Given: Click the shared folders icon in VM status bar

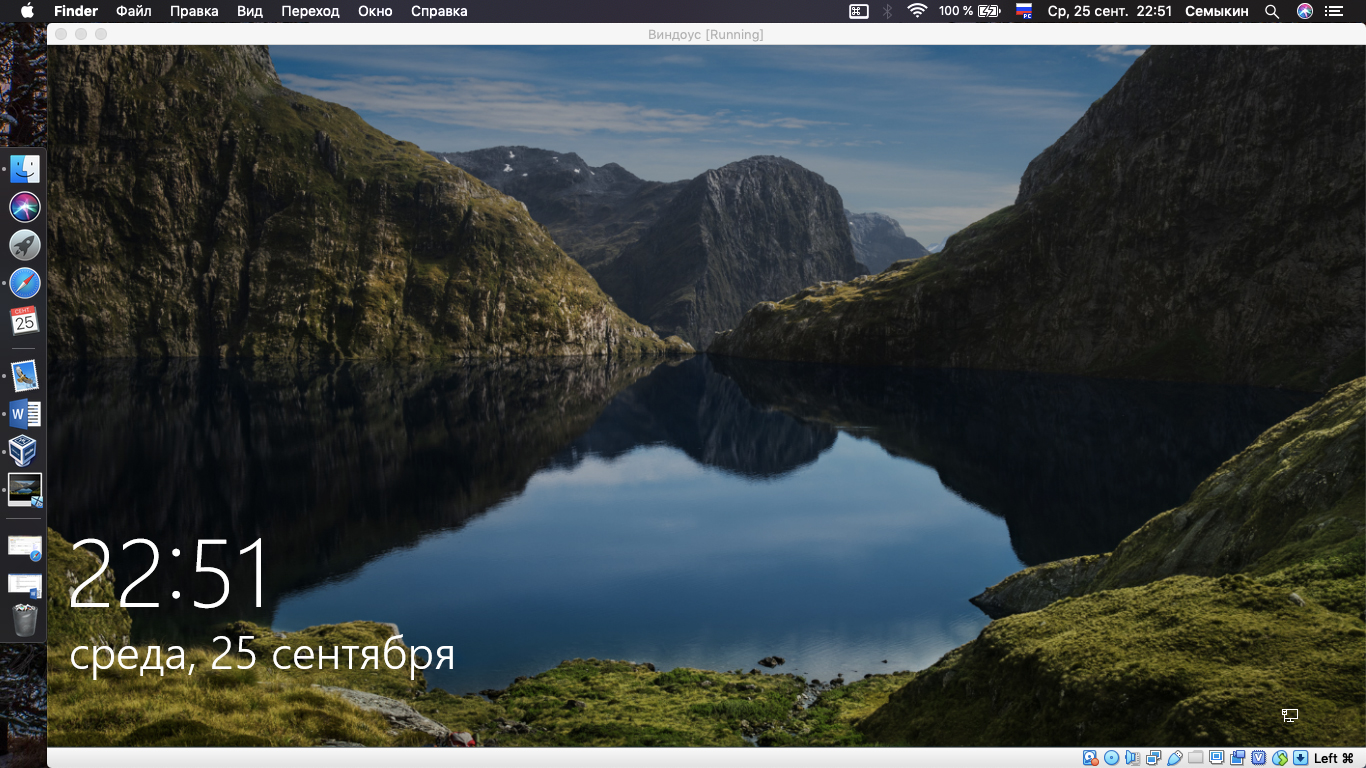Looking at the screenshot, I should pos(1194,759).
